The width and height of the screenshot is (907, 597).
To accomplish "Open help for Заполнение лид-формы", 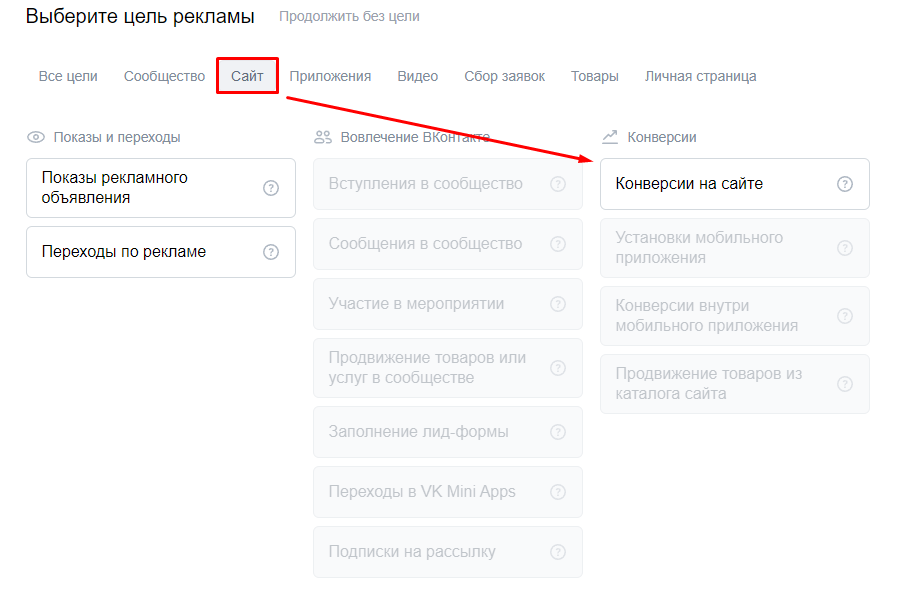I will 558,432.
